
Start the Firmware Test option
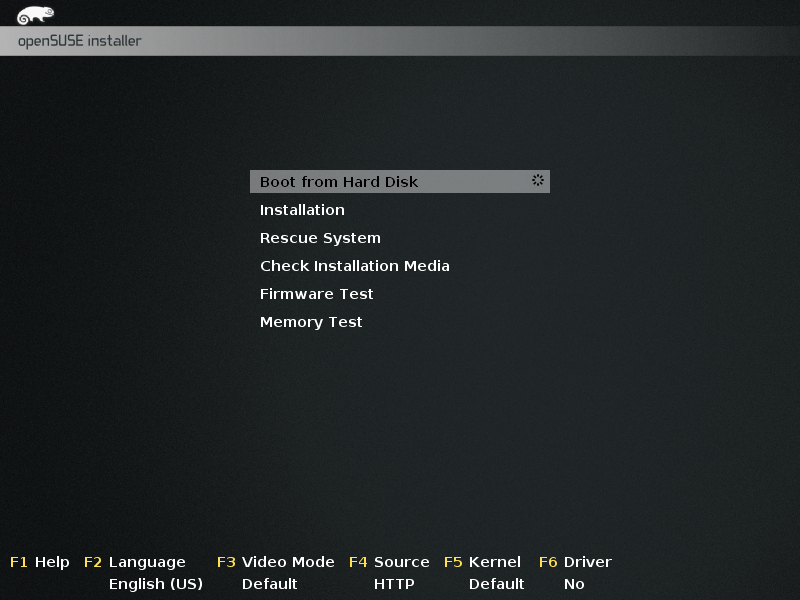tap(316, 294)
